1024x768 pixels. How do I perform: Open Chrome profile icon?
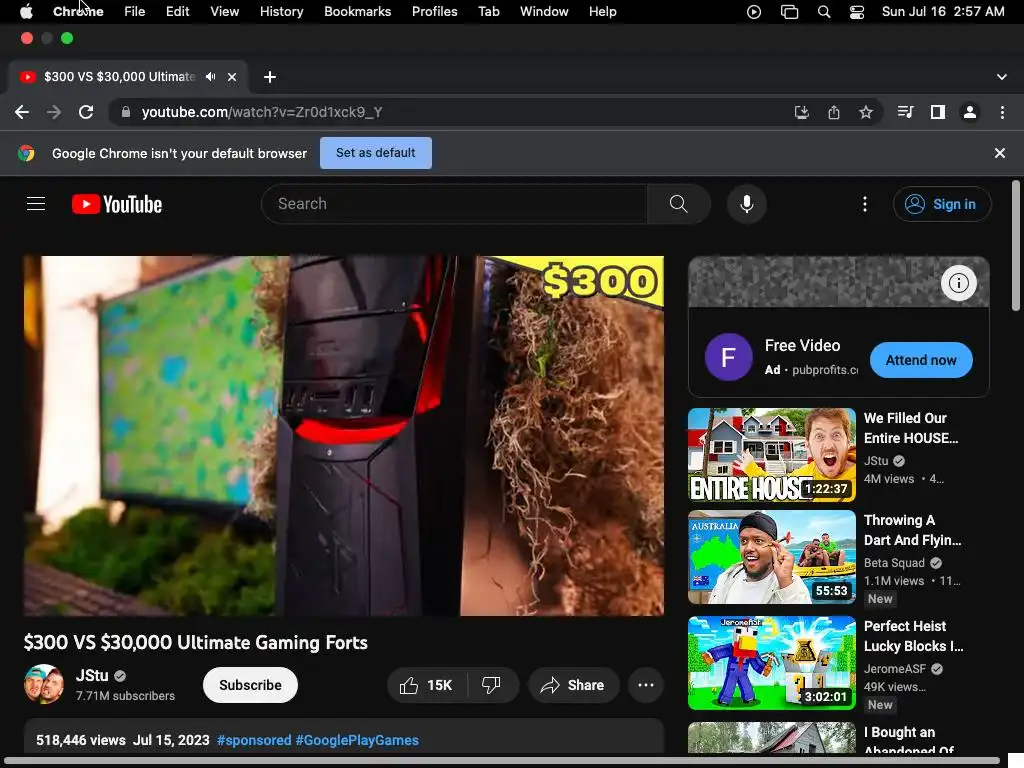pyautogui.click(x=970, y=112)
